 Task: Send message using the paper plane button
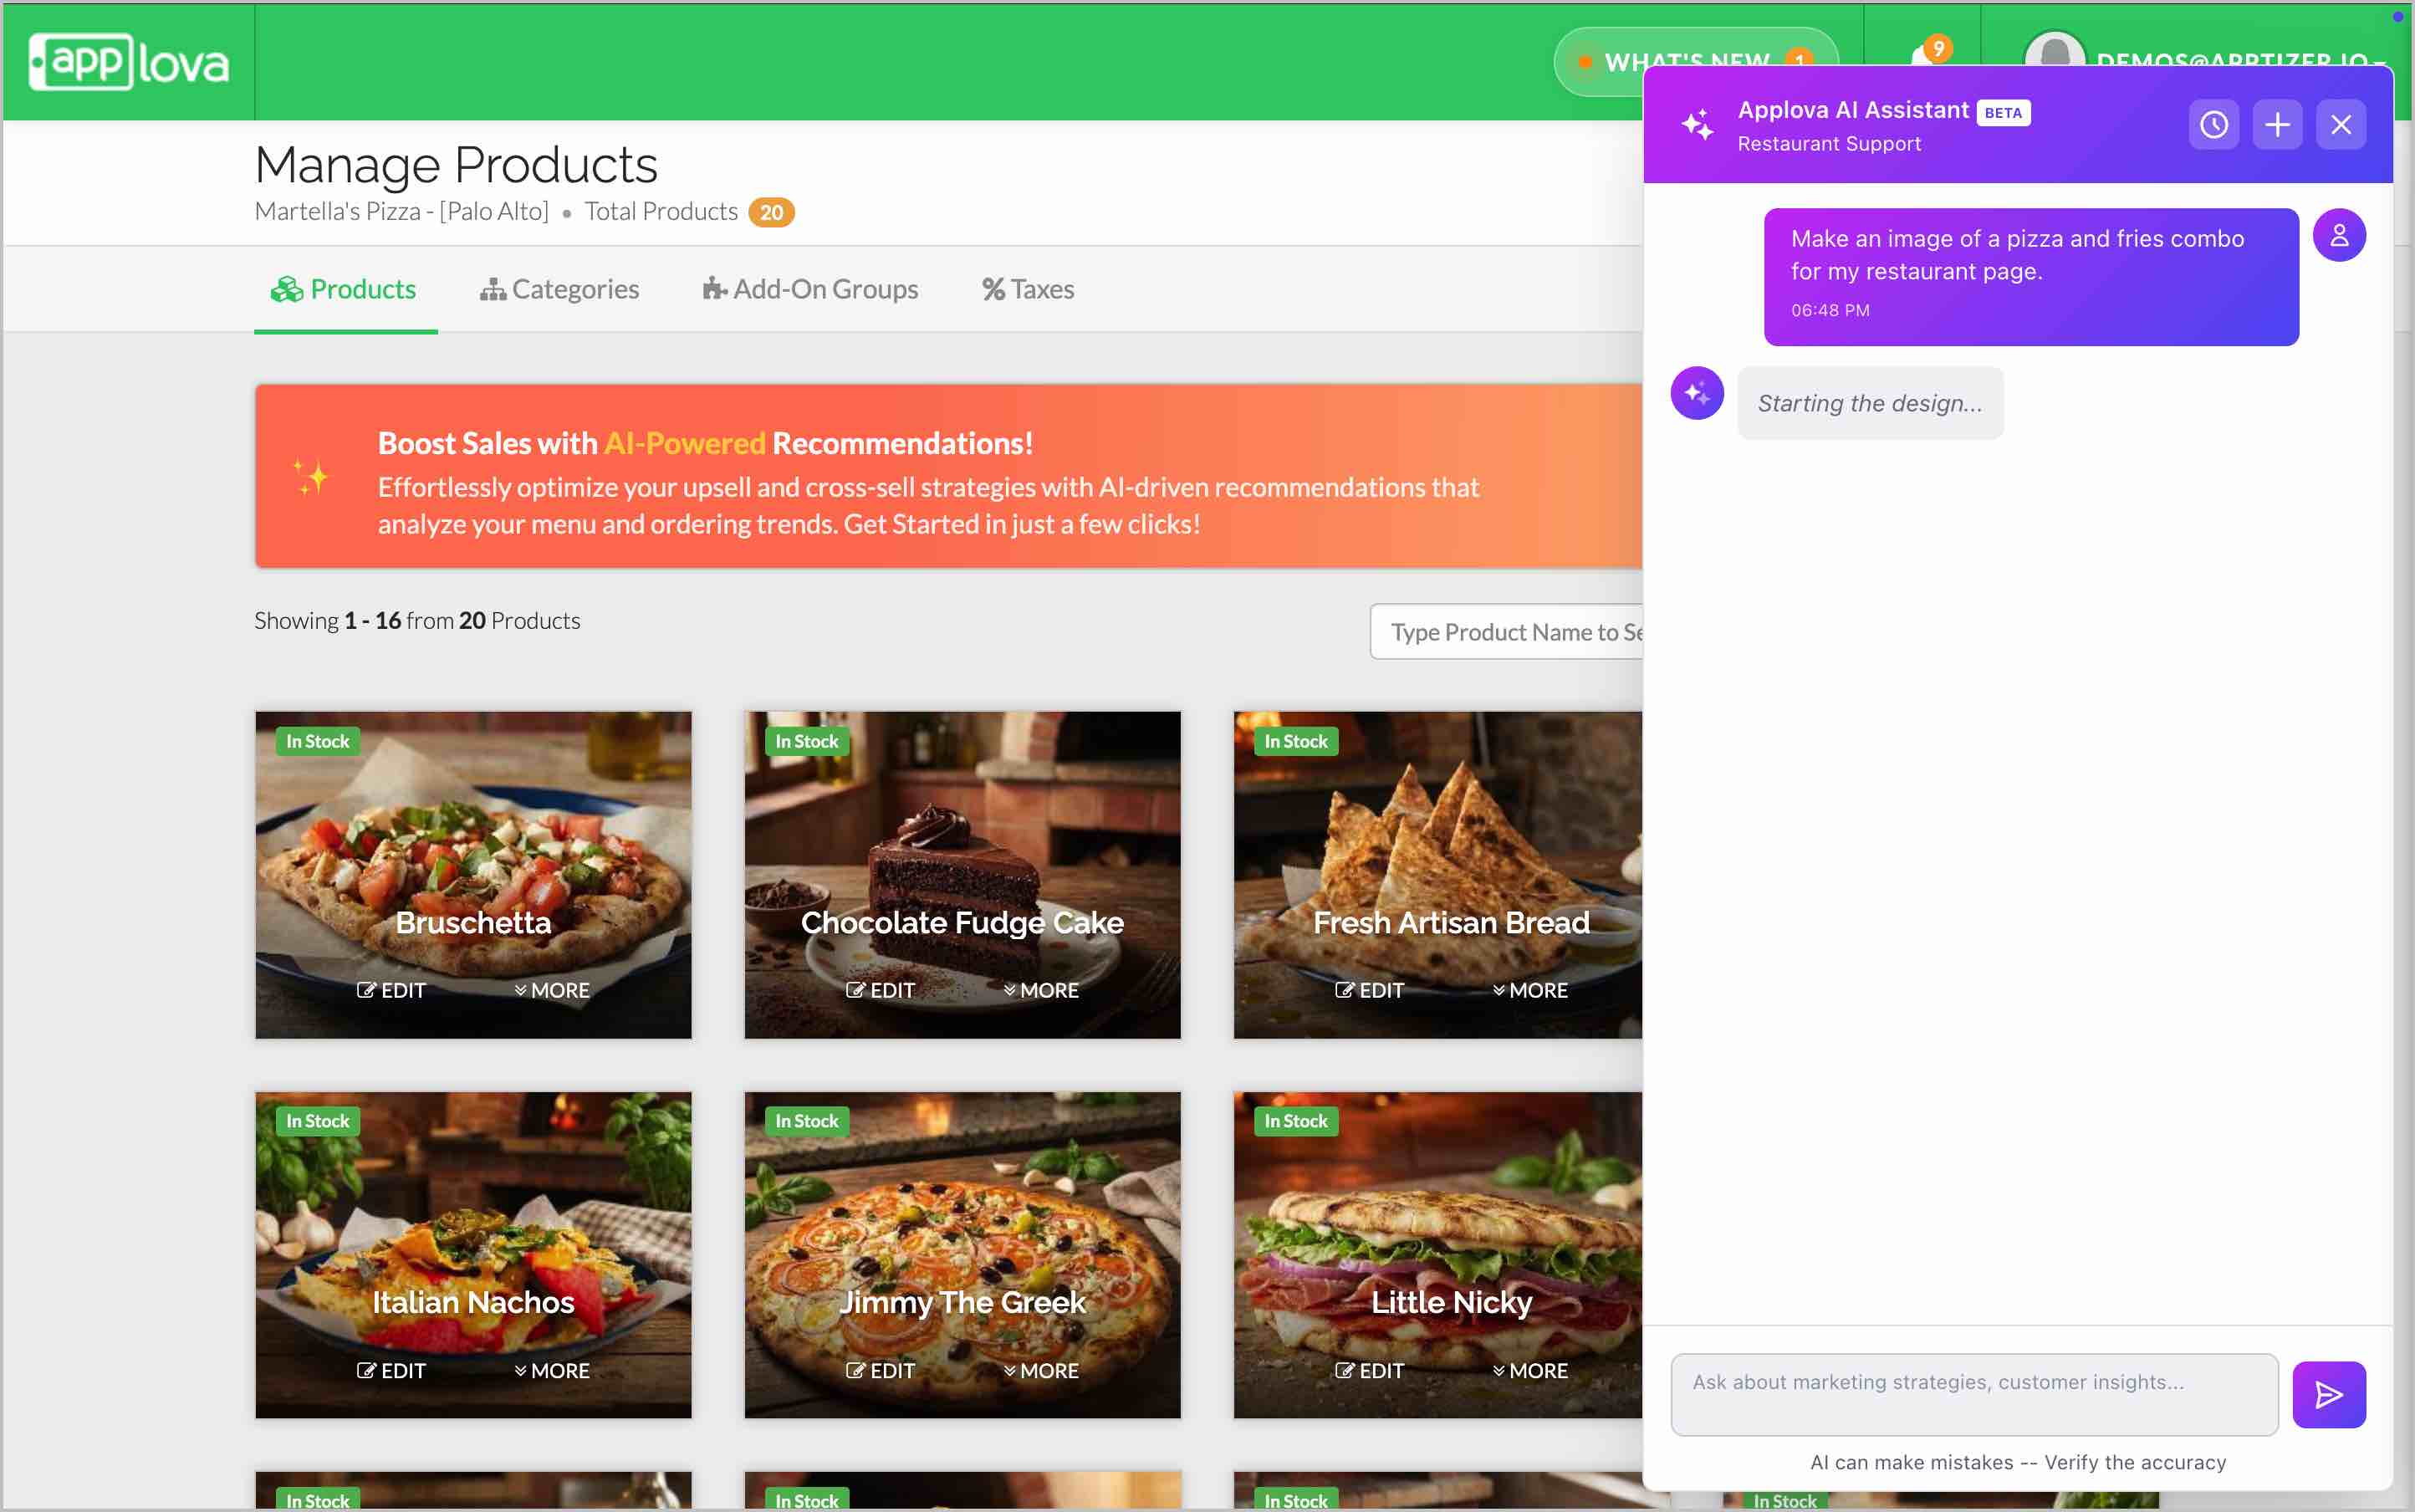(2328, 1394)
